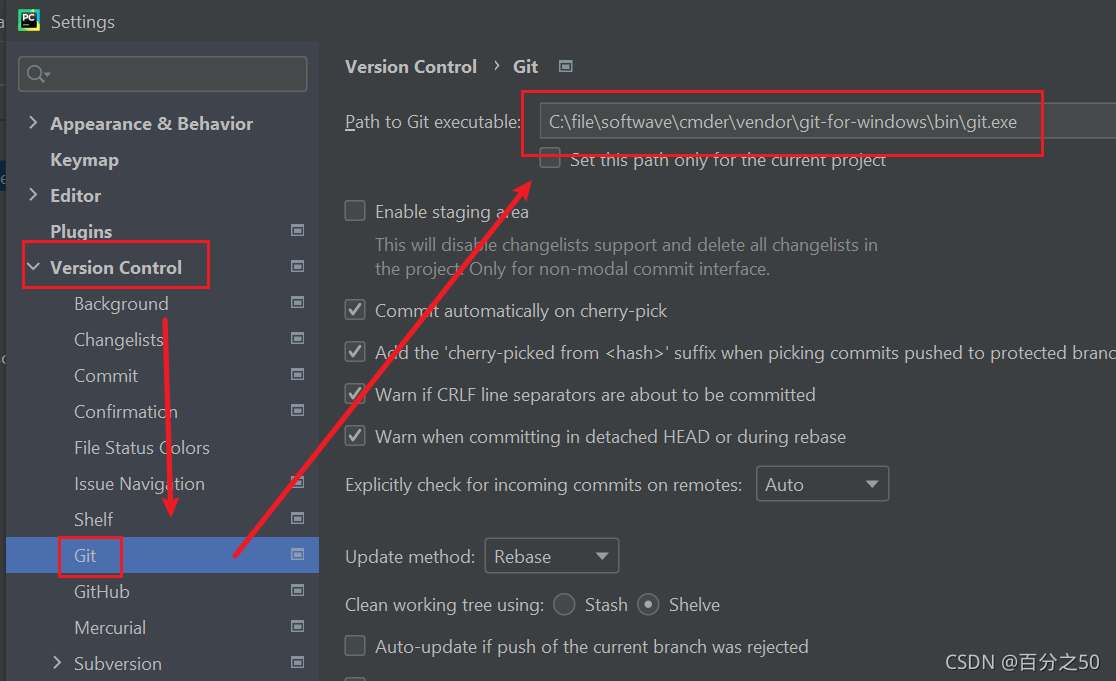The width and height of the screenshot is (1116, 681).
Task: Click Version Control in the breadcrumb
Action: (411, 67)
